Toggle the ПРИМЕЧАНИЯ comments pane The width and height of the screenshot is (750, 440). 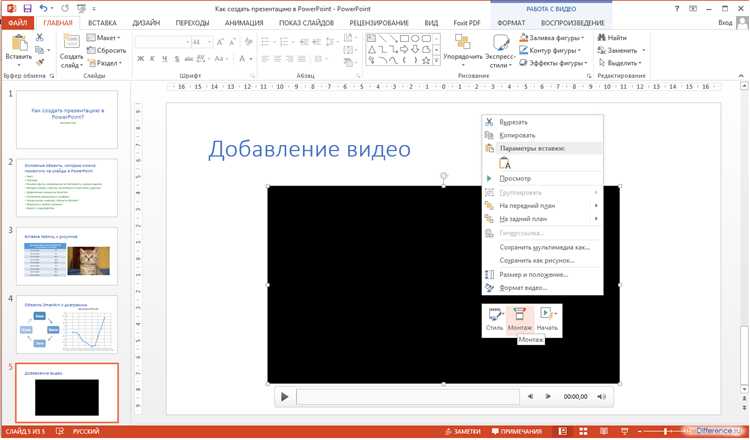point(517,431)
